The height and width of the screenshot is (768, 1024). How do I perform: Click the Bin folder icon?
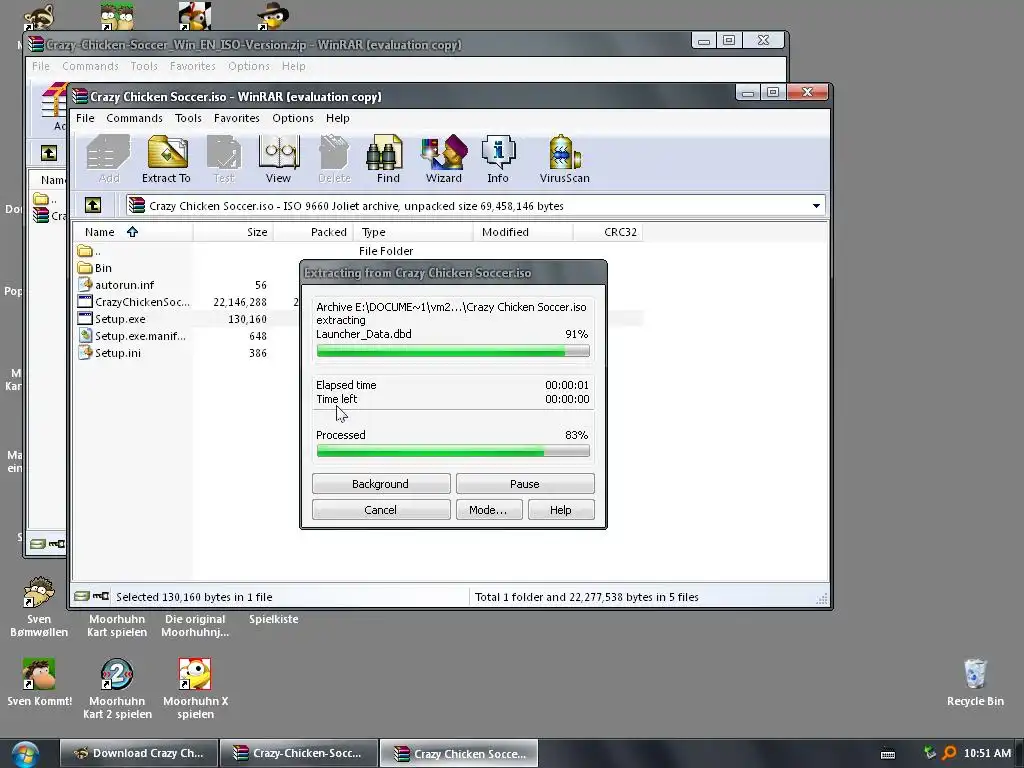(x=84, y=268)
